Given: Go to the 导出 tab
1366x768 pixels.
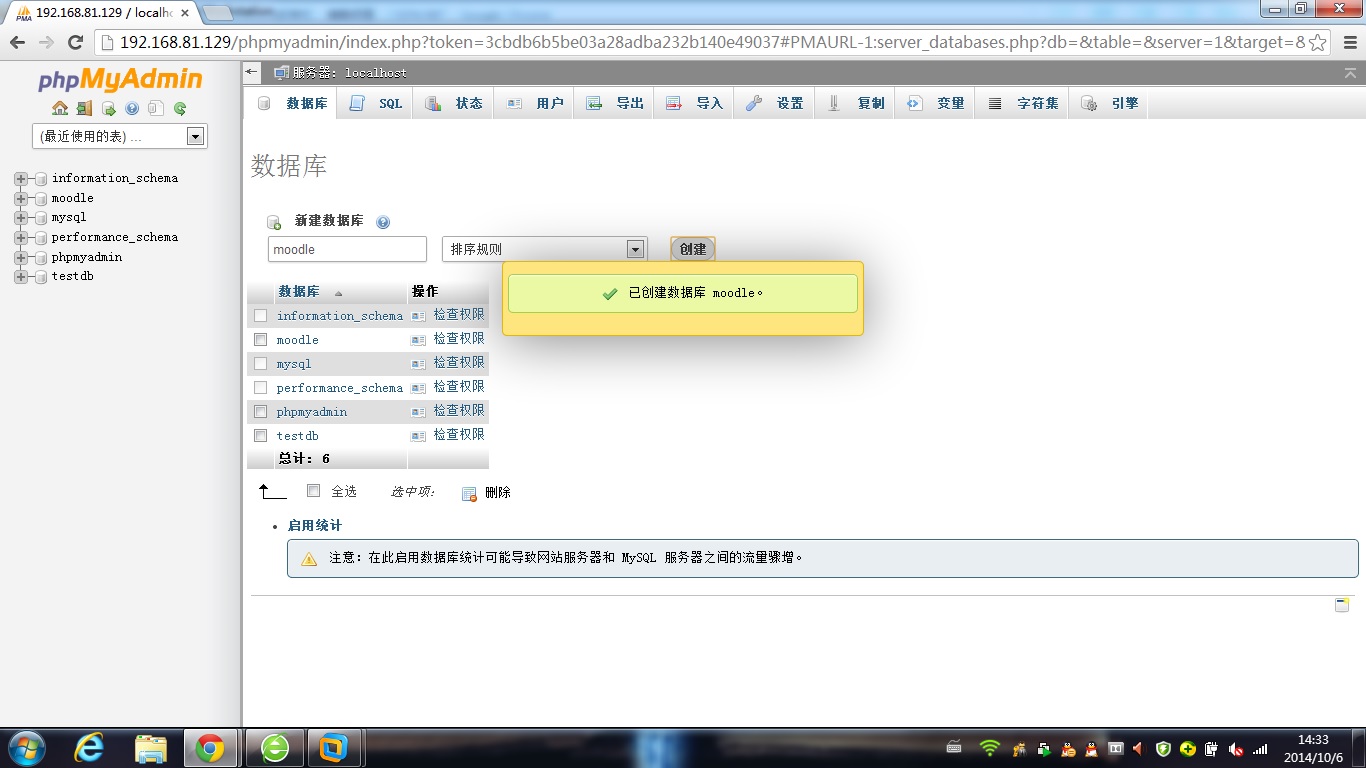Looking at the screenshot, I should [614, 103].
